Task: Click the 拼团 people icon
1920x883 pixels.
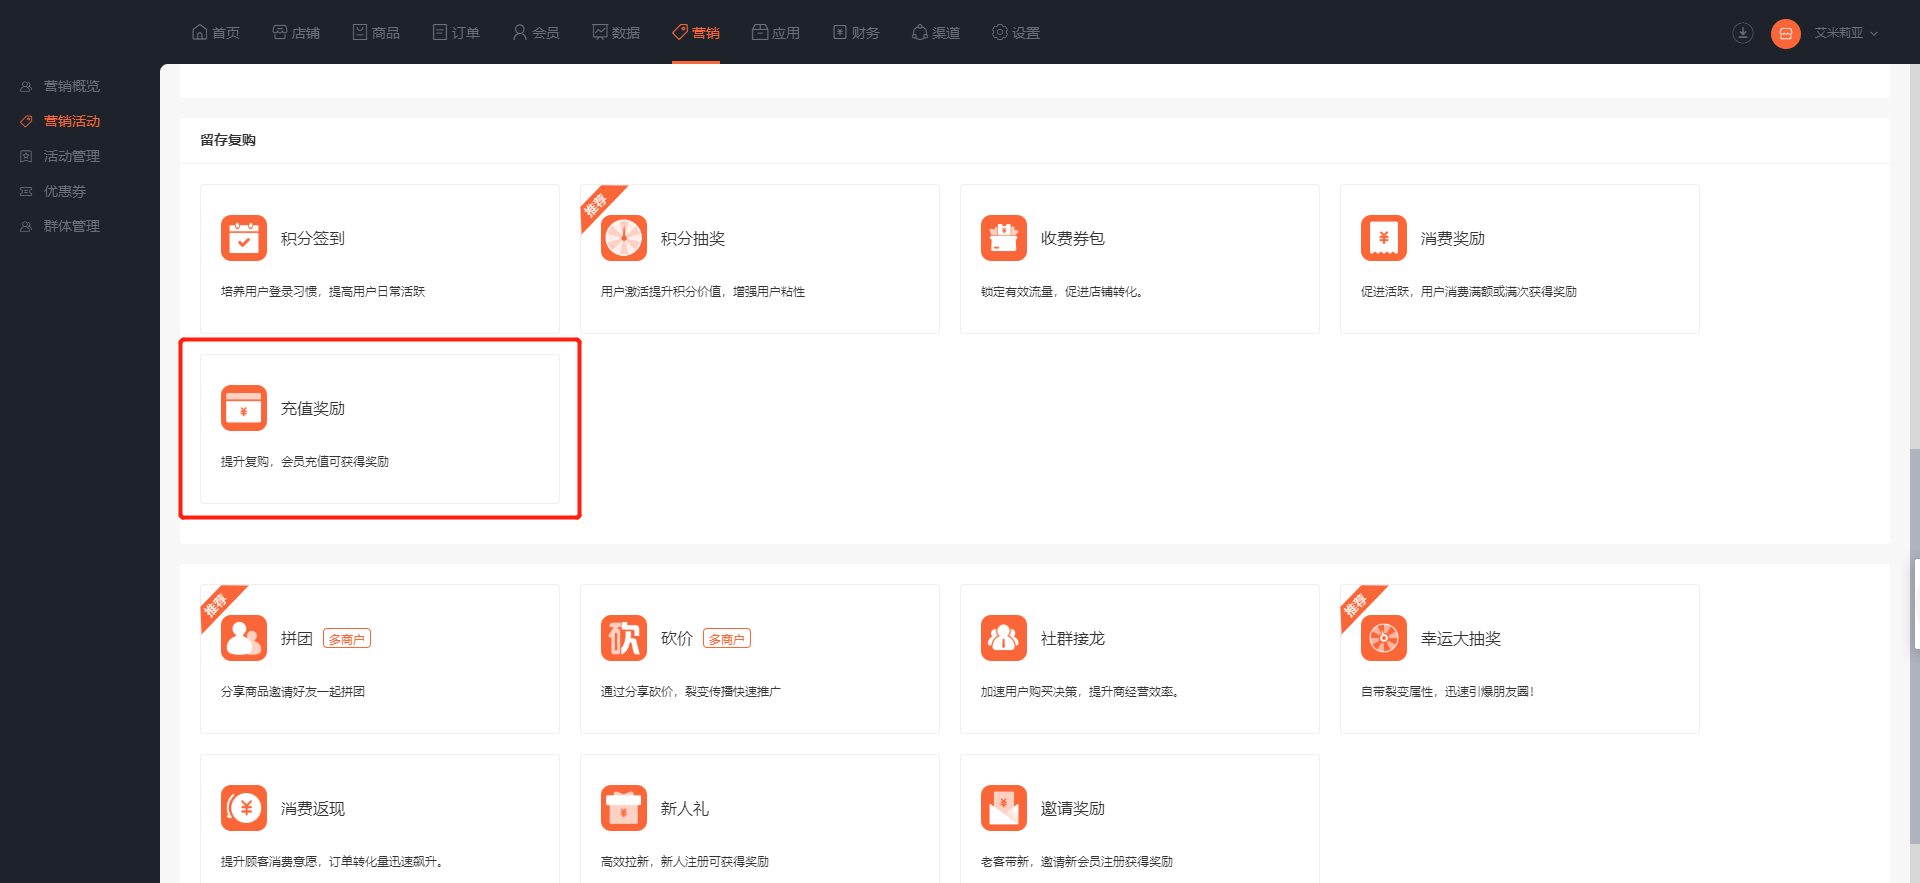Action: [244, 638]
